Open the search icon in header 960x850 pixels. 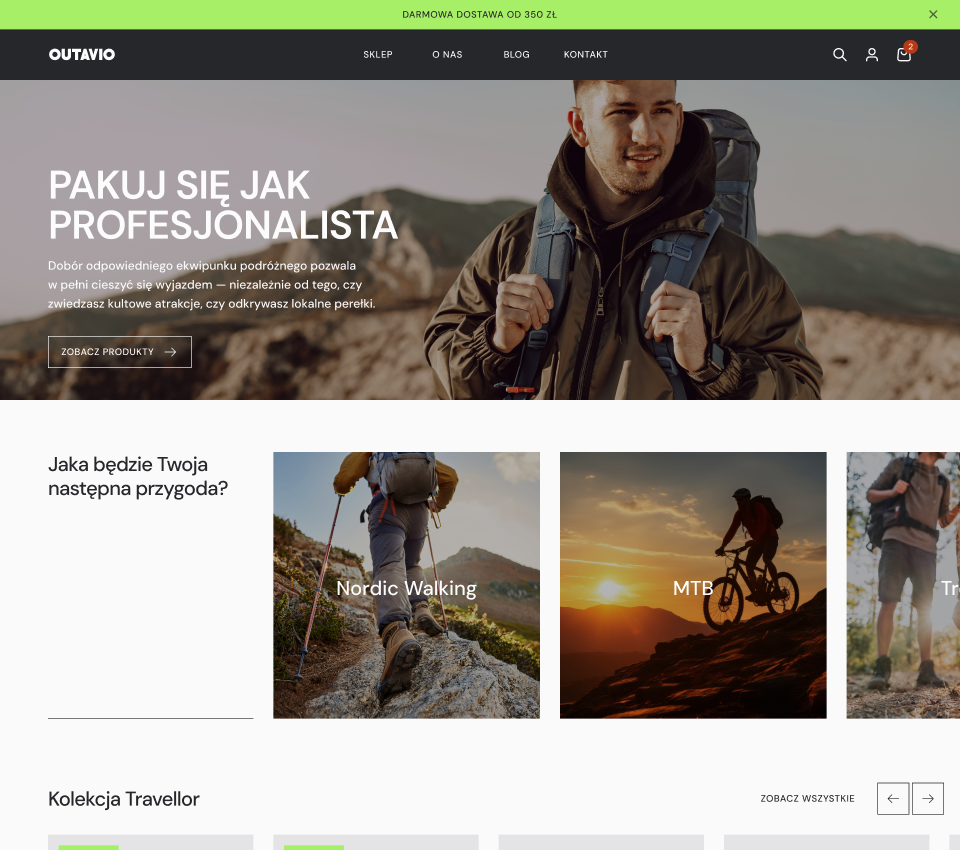(x=840, y=55)
